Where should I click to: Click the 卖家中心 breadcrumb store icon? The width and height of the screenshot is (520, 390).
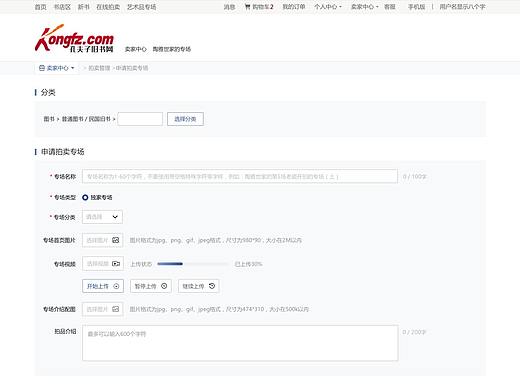pos(42,68)
